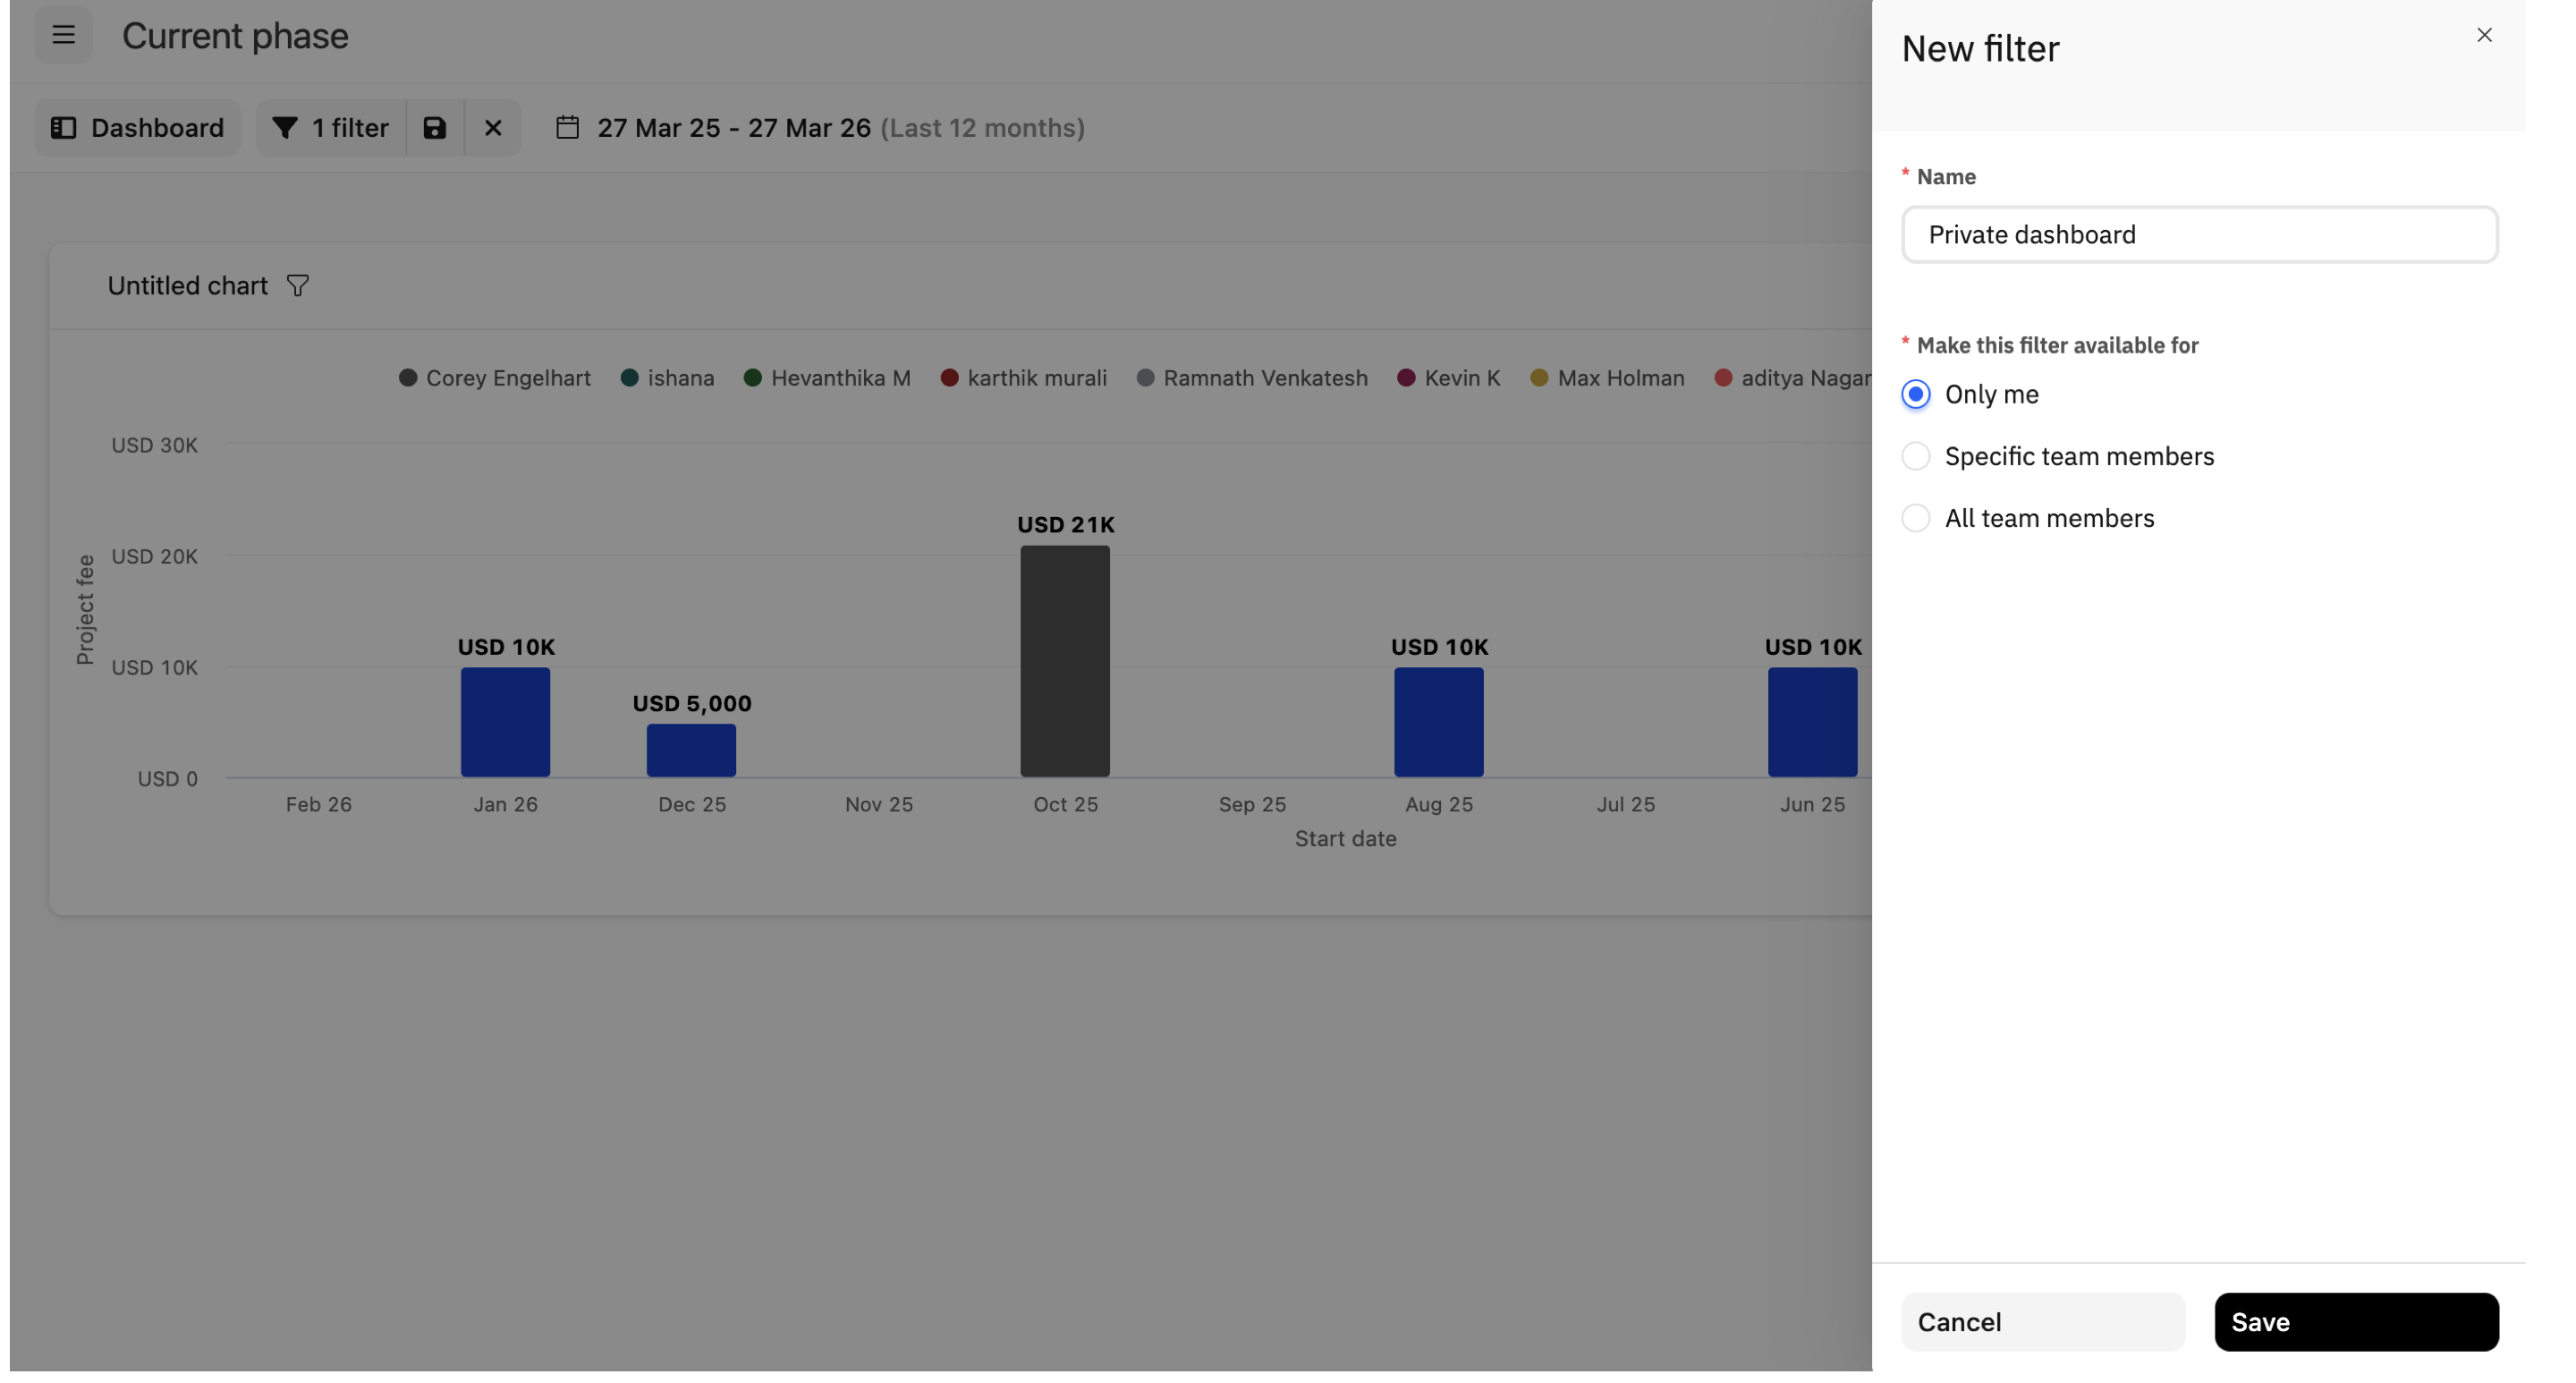Click the Dashboard panel icon button
The image size is (2576, 1383).
[x=64, y=128]
